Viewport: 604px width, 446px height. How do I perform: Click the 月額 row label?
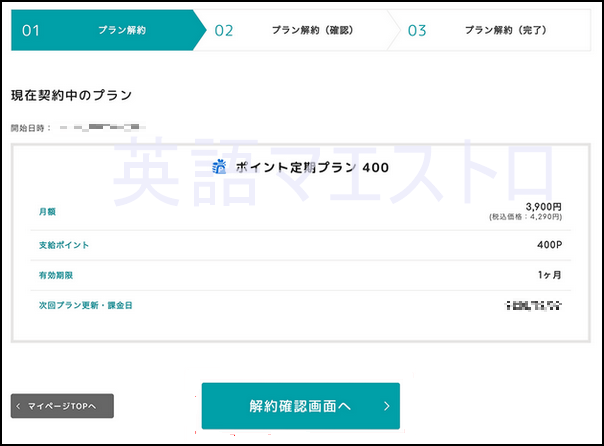click(47, 211)
